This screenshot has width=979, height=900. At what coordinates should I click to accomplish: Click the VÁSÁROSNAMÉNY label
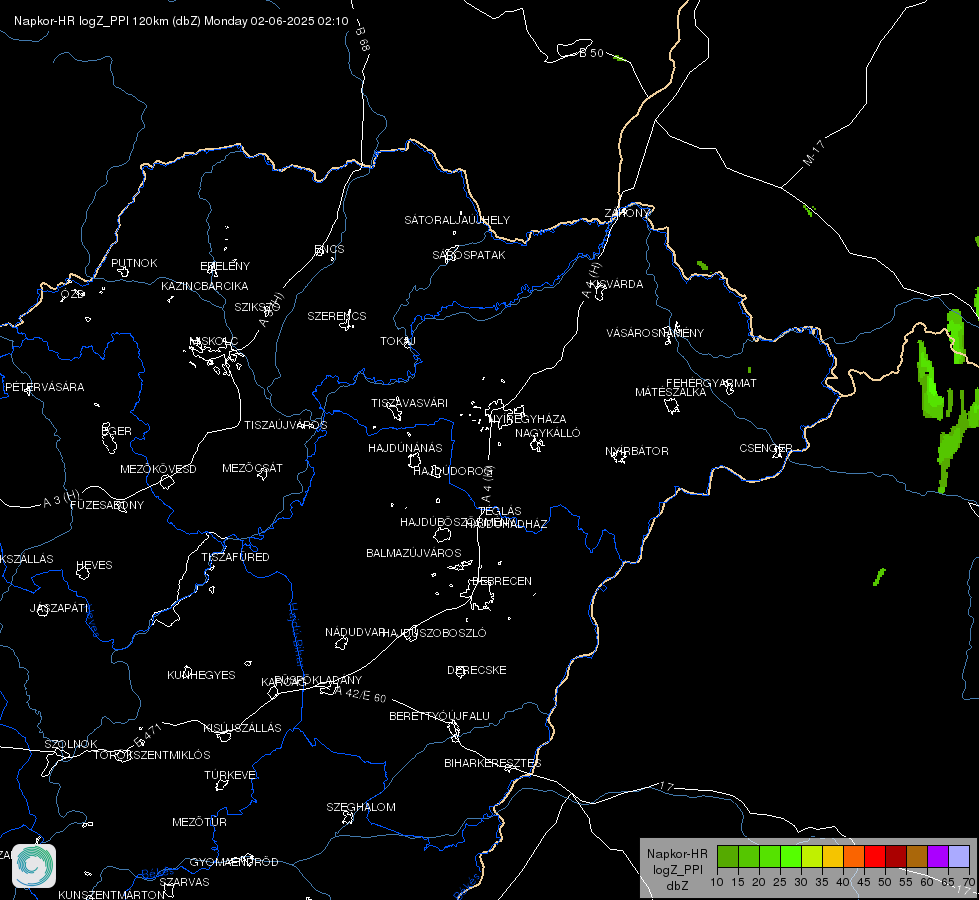pyautogui.click(x=655, y=333)
